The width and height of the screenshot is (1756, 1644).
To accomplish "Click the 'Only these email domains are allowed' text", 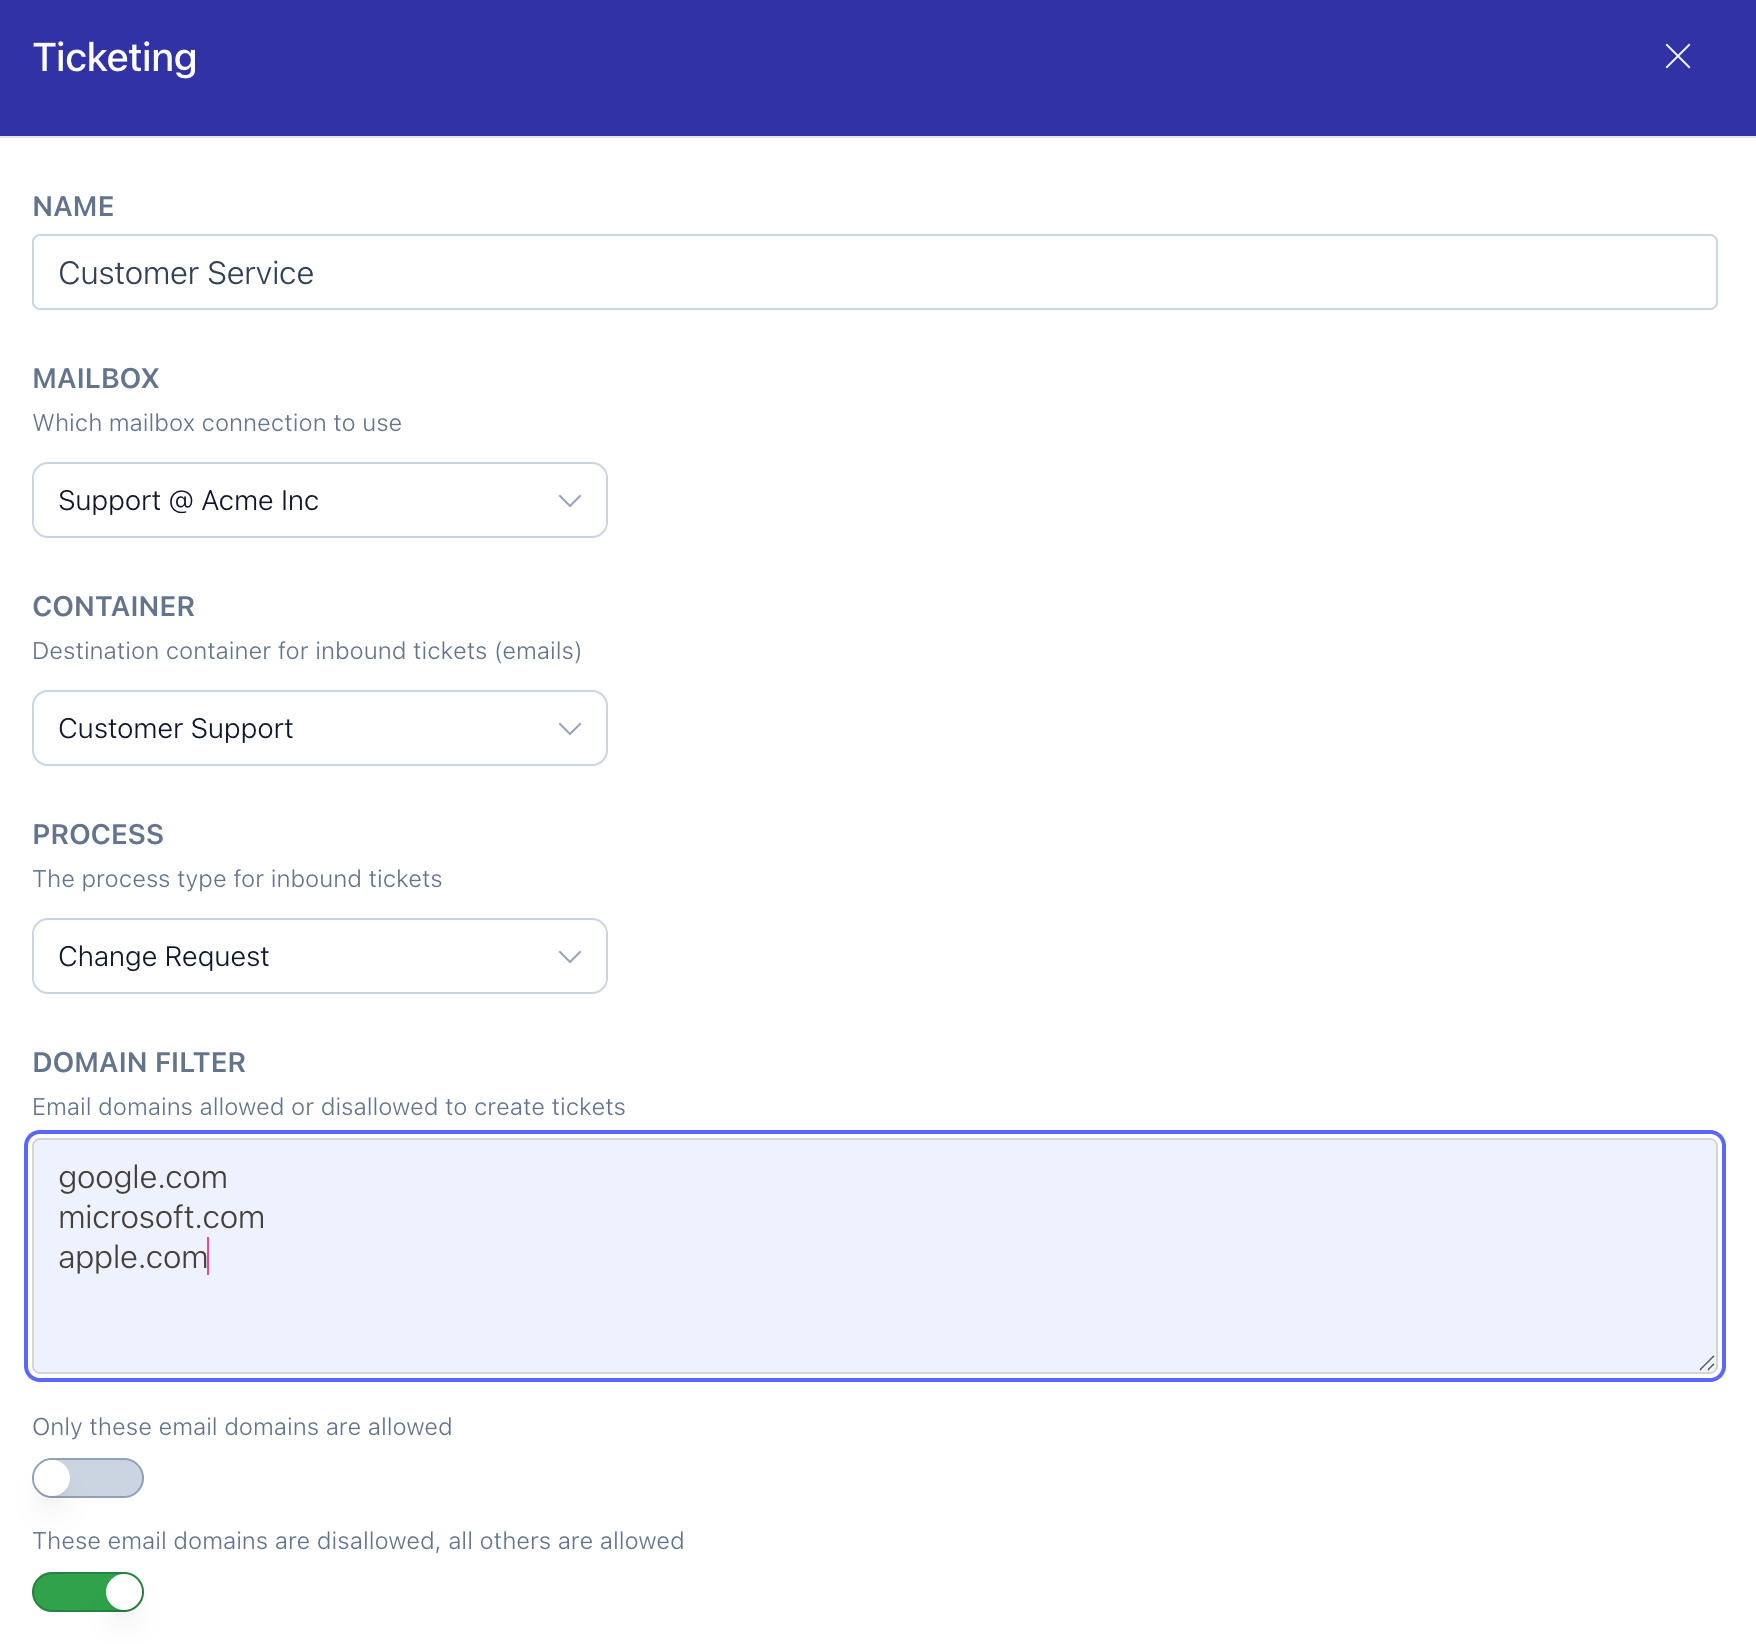I will coord(242,1427).
